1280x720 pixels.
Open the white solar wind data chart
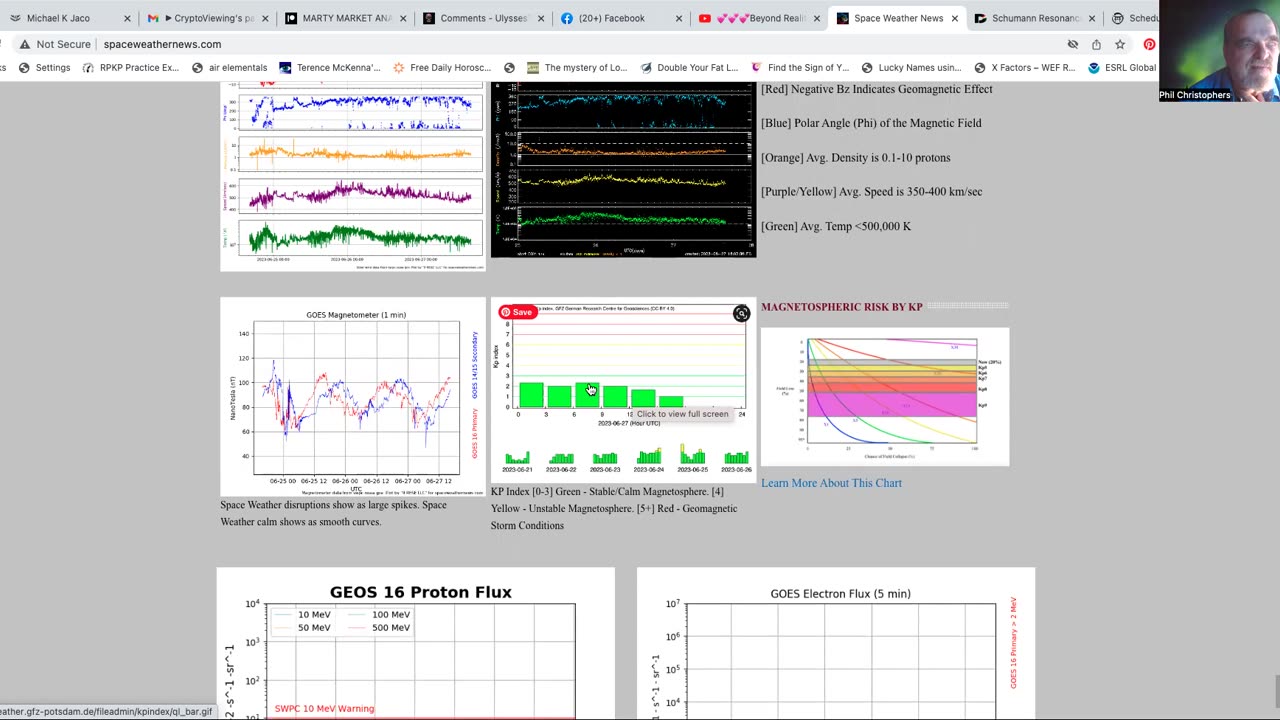(353, 177)
